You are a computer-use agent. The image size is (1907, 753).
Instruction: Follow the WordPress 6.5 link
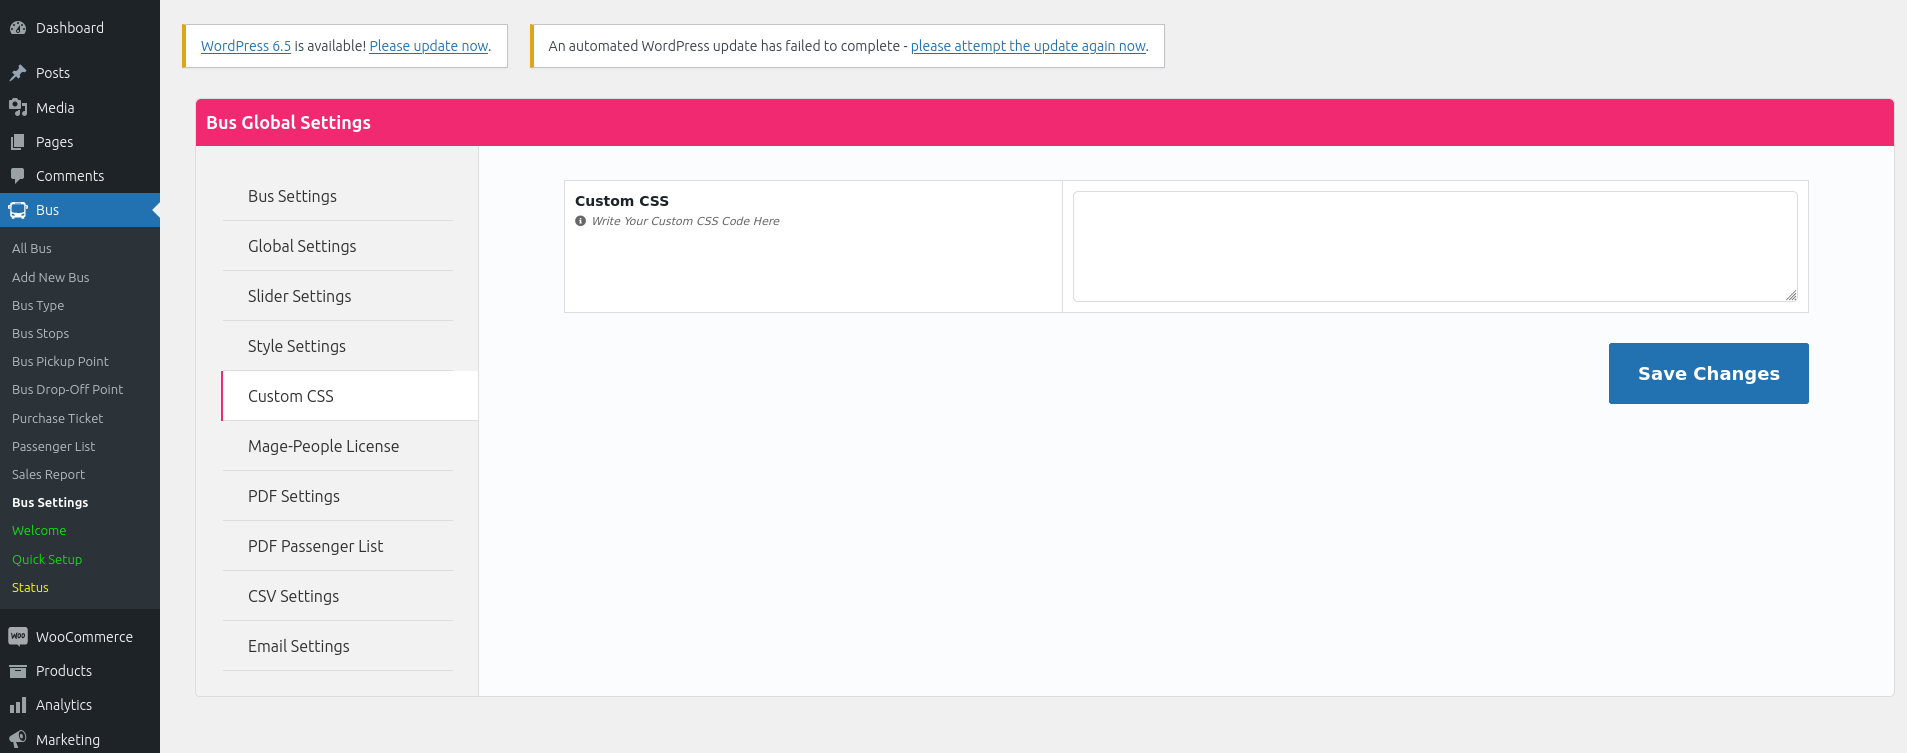point(246,46)
